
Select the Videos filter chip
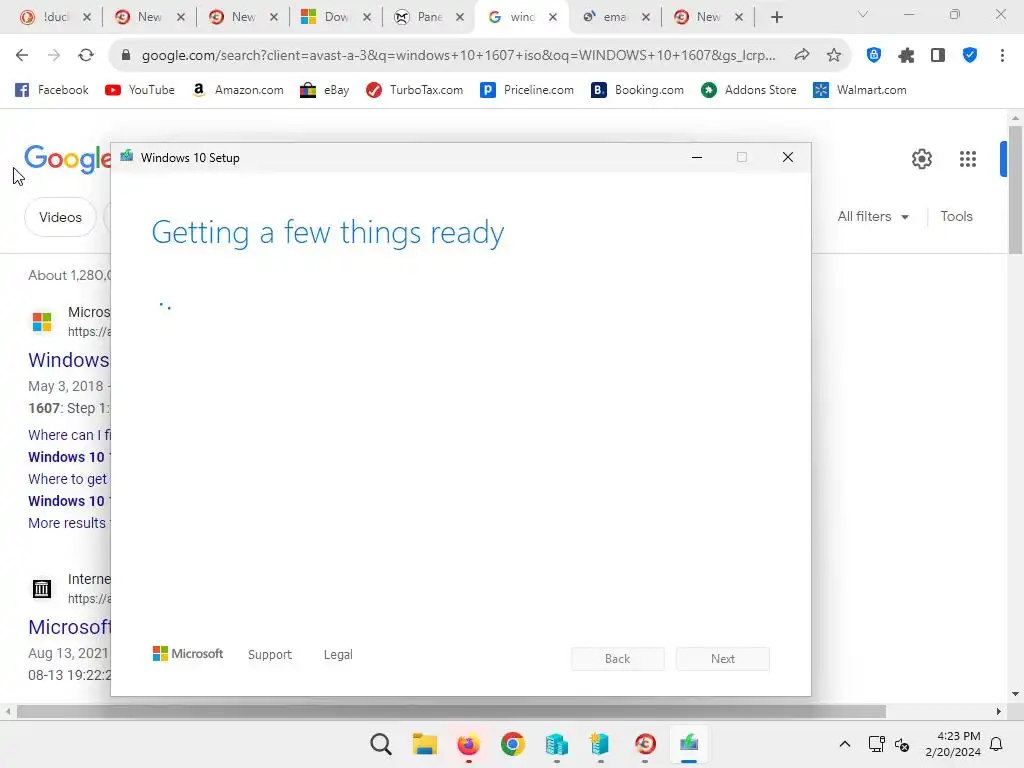pyautogui.click(x=60, y=217)
